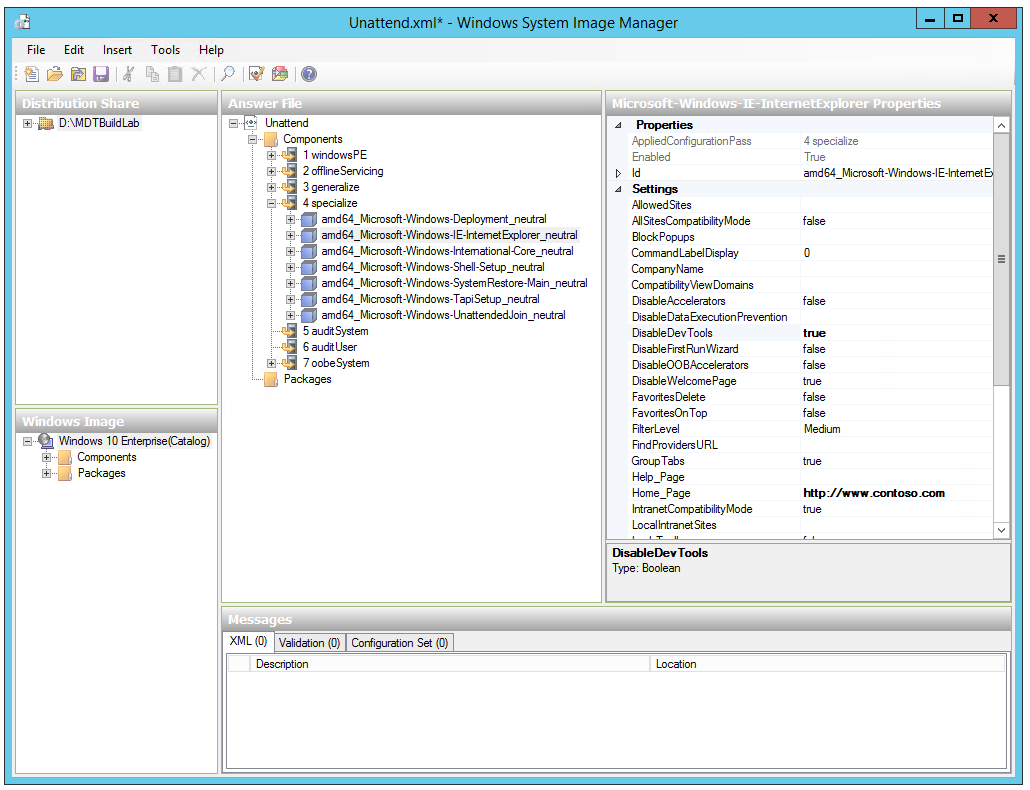Open an existing answer file
The height and width of the screenshot is (790, 1030).
[x=53, y=74]
